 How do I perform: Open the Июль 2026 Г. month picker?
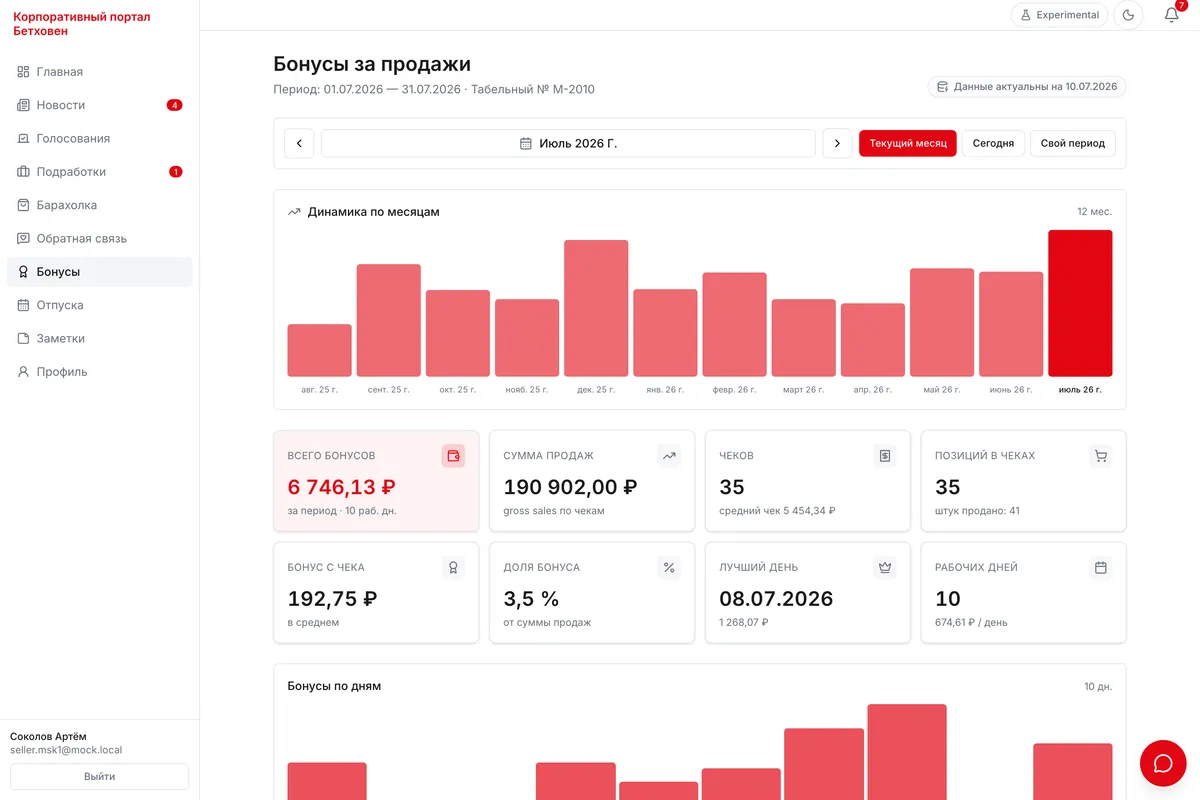click(568, 143)
